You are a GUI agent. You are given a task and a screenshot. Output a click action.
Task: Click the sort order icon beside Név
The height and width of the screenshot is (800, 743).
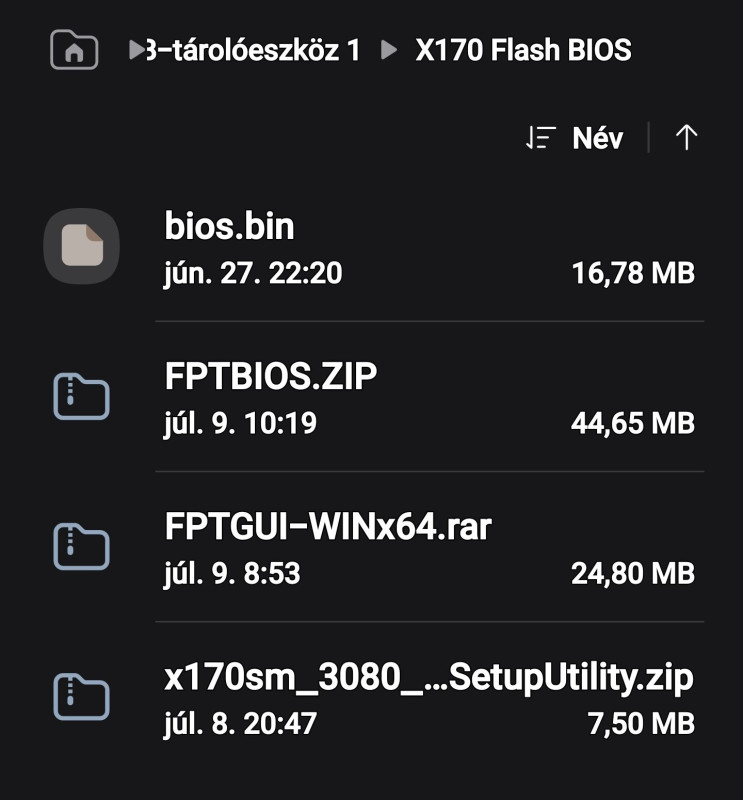point(540,138)
